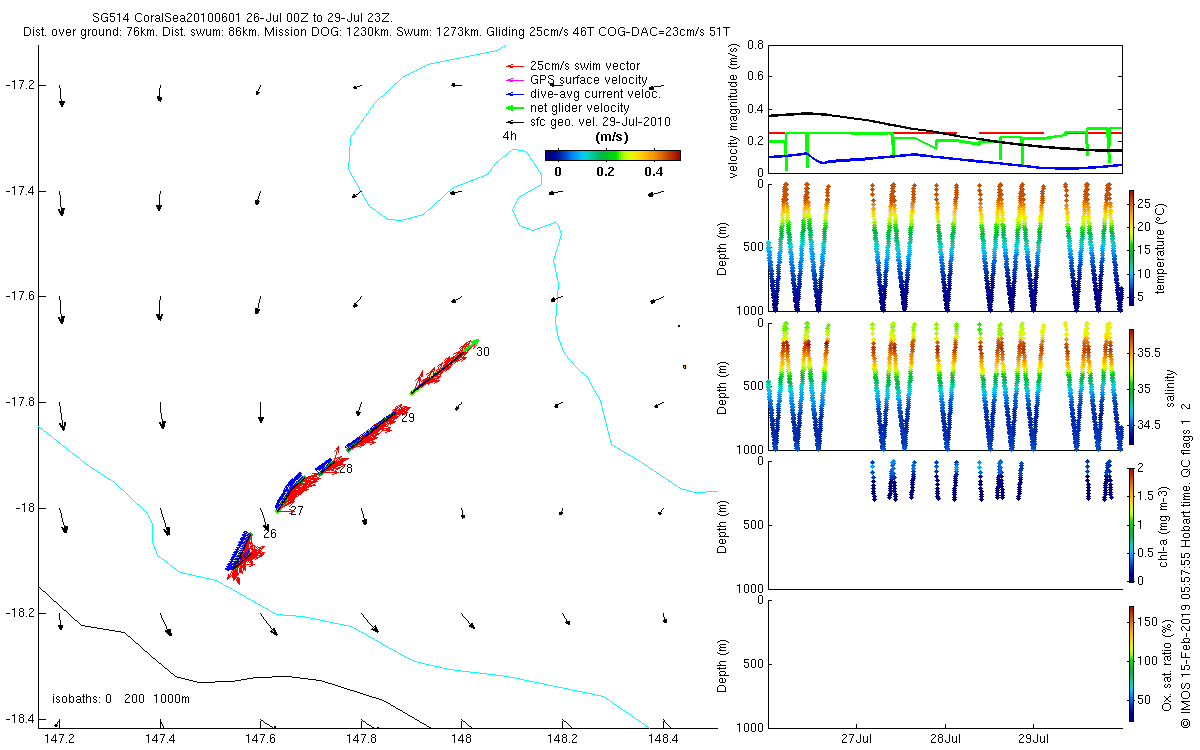This screenshot has height=750, width=1200.
Task: Click day marker '30' on the glider track
Action: pos(483,352)
